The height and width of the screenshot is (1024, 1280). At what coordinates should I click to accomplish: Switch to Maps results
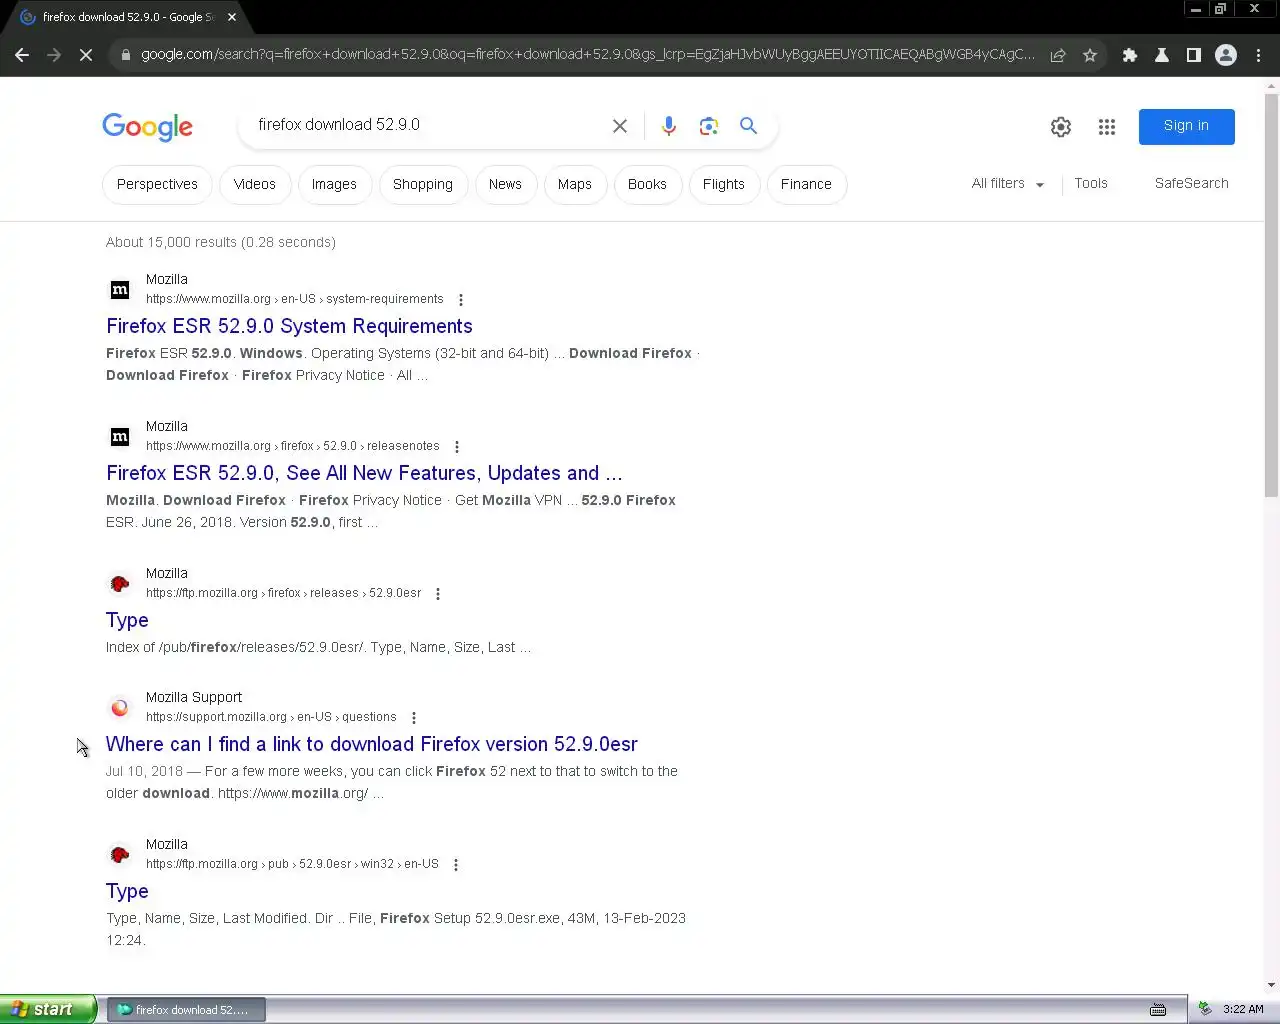point(575,185)
